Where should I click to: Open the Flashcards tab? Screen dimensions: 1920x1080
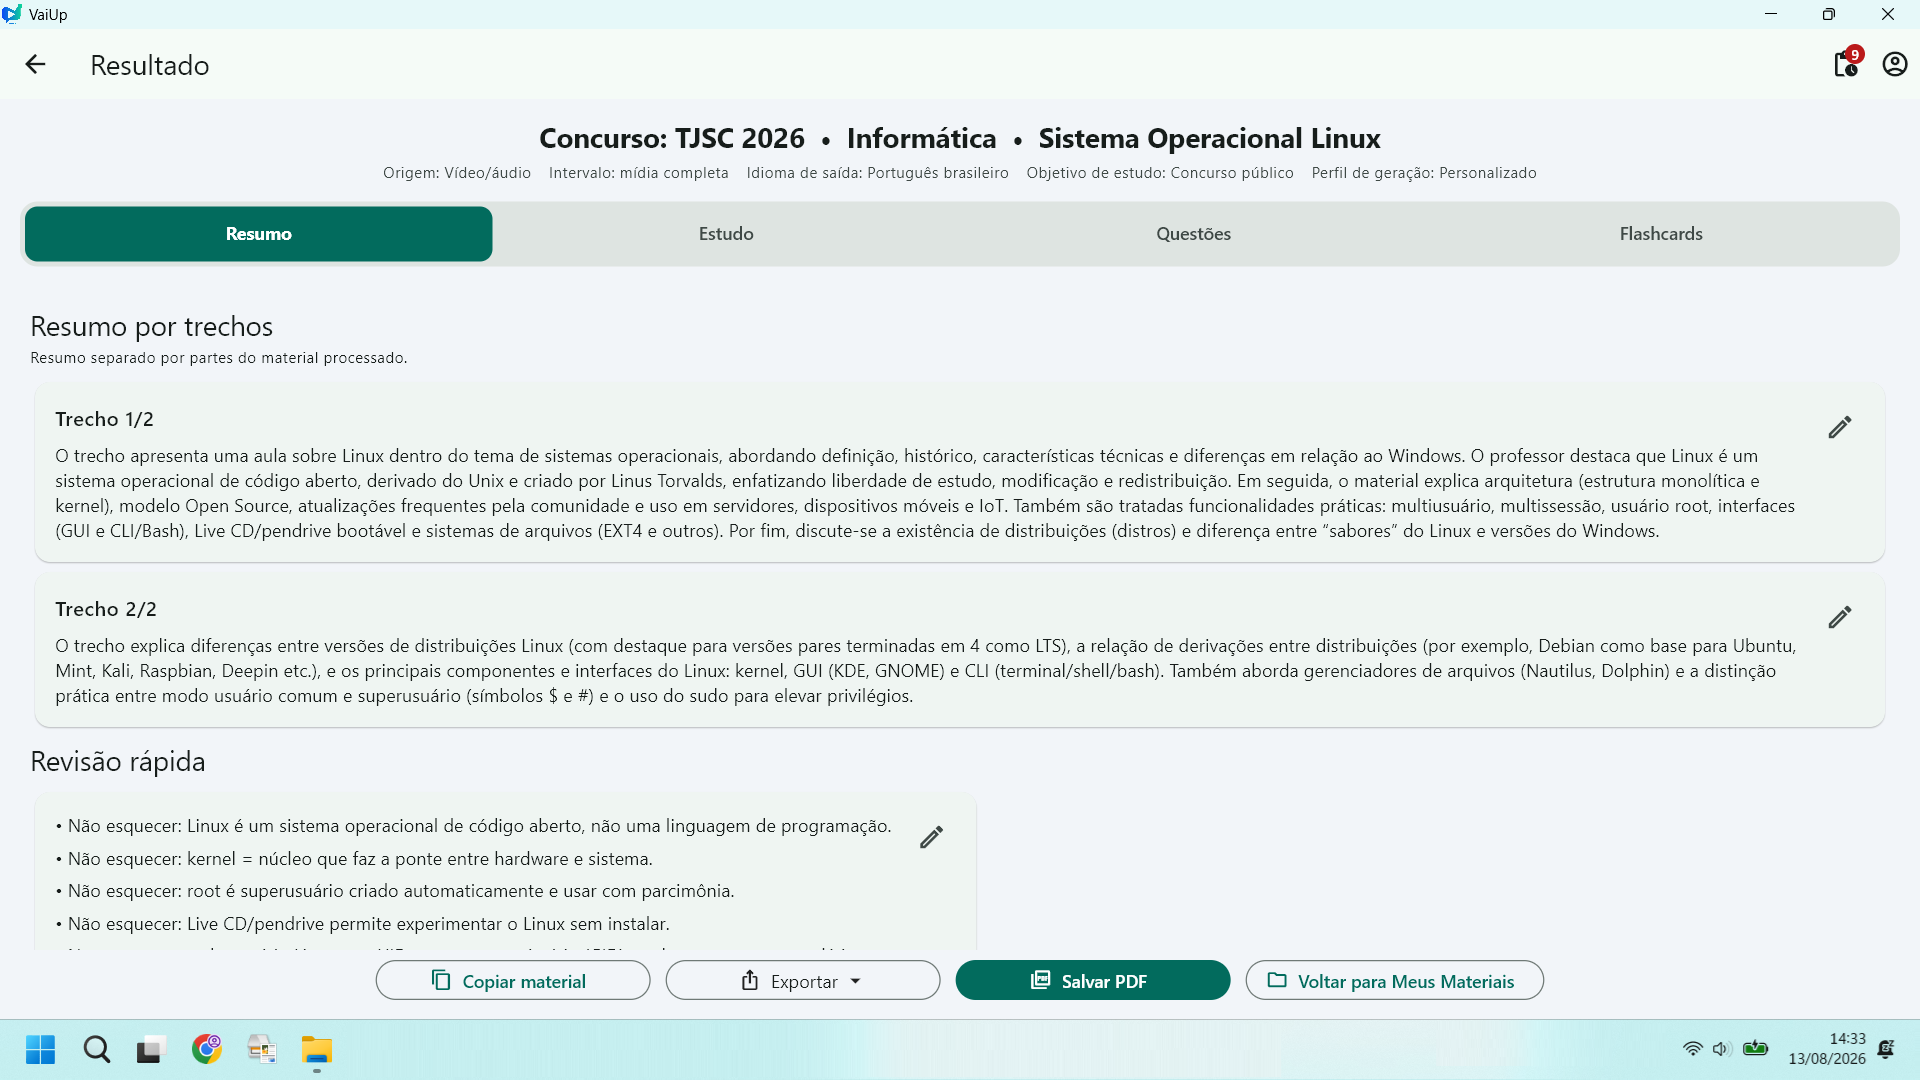[x=1661, y=234]
